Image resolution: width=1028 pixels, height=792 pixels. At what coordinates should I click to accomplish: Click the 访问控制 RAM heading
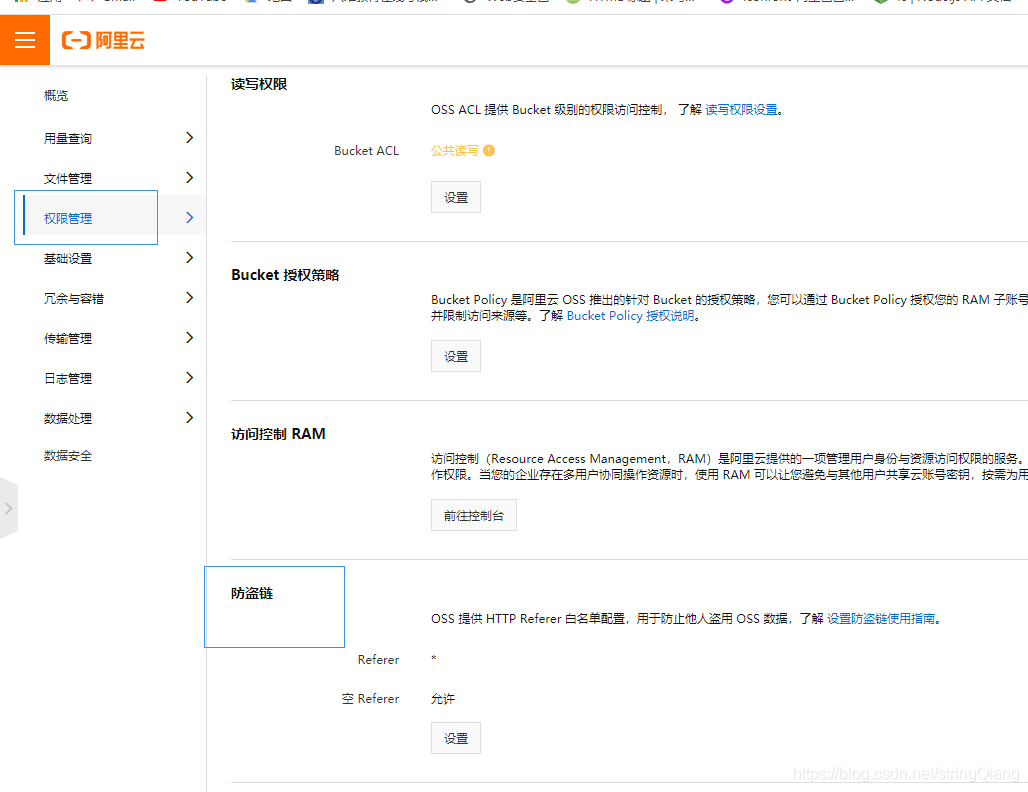pyautogui.click(x=278, y=434)
